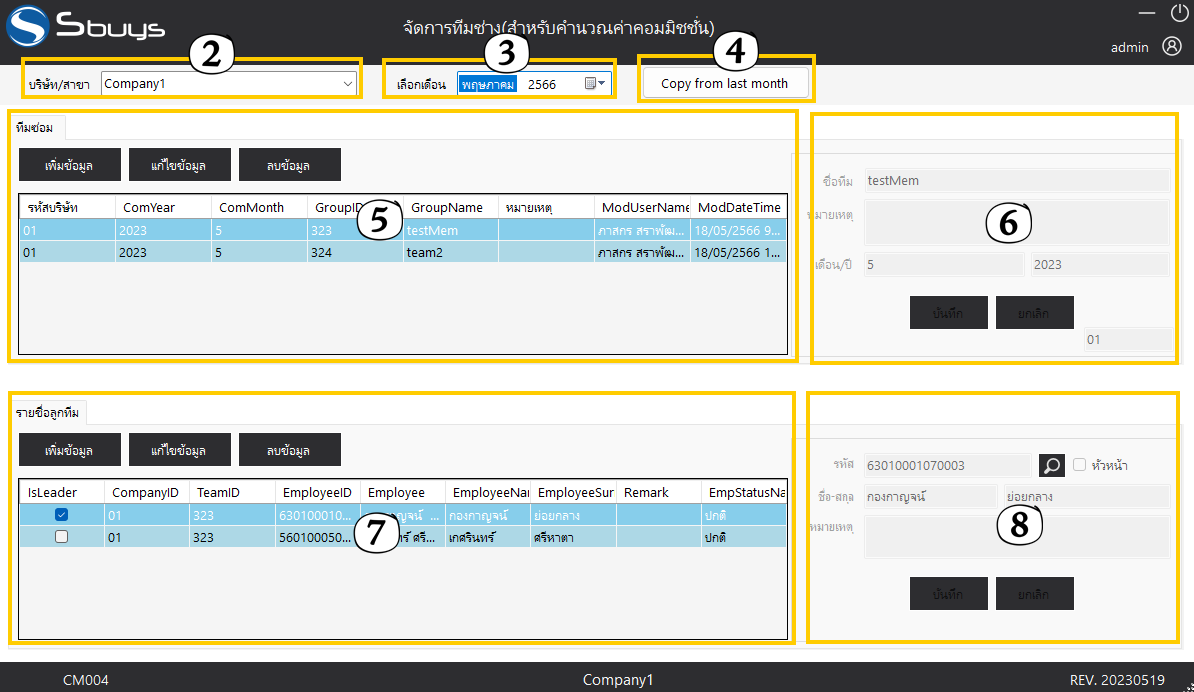Uncheck IsLeader for the first team member row
This screenshot has width=1194, height=692.
pyautogui.click(x=62, y=515)
